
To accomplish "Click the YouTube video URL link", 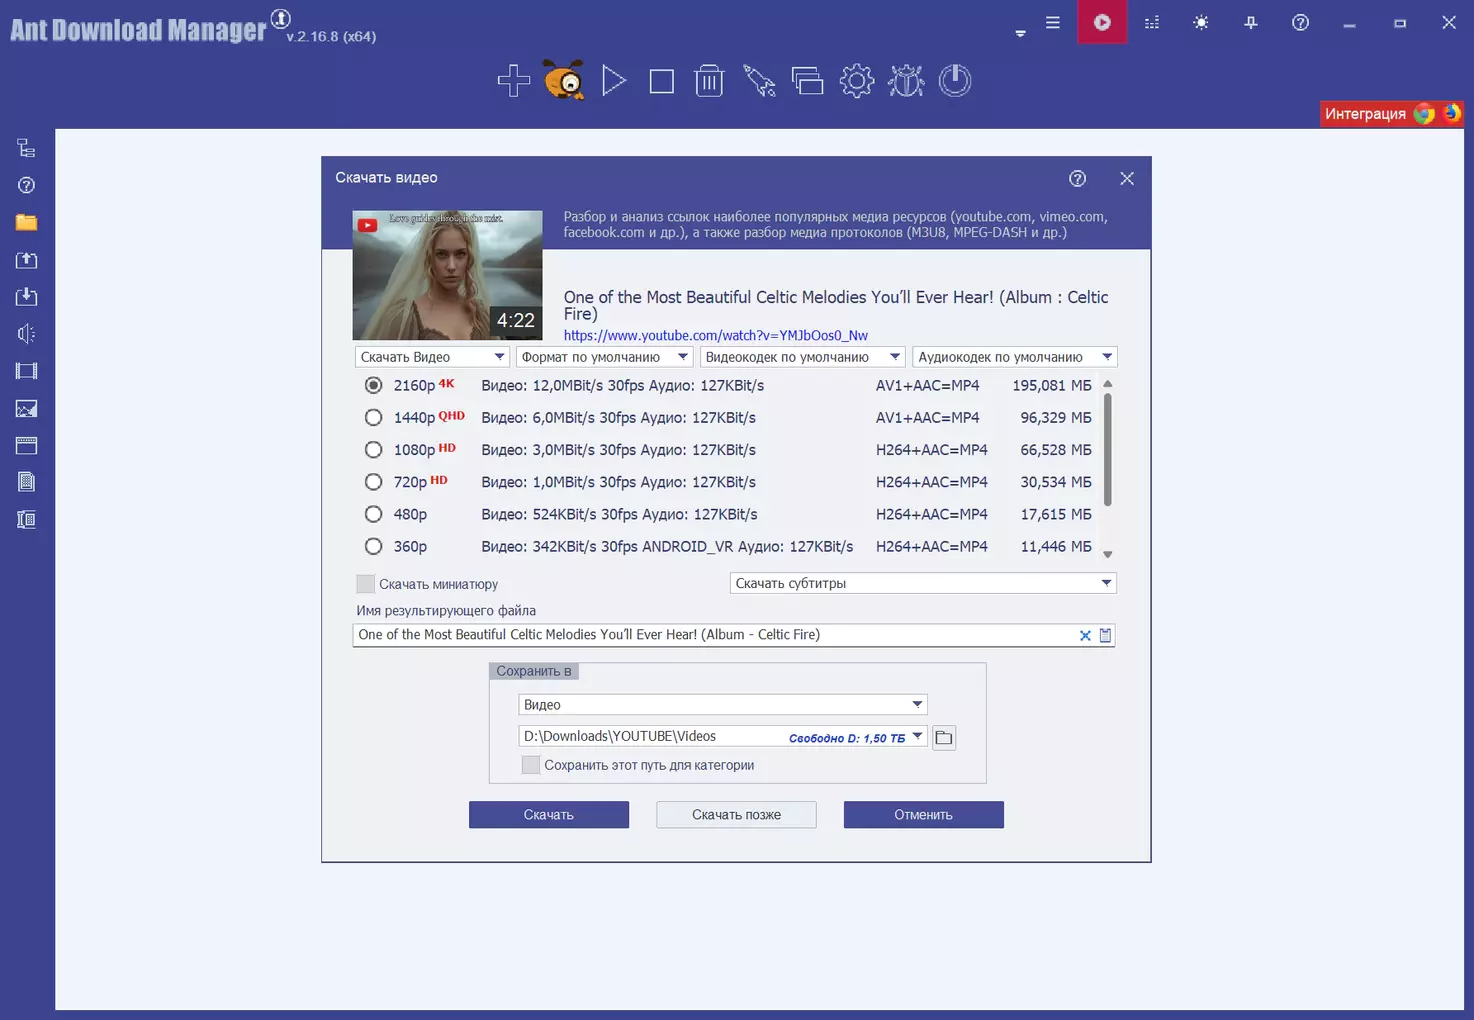I will coord(715,335).
